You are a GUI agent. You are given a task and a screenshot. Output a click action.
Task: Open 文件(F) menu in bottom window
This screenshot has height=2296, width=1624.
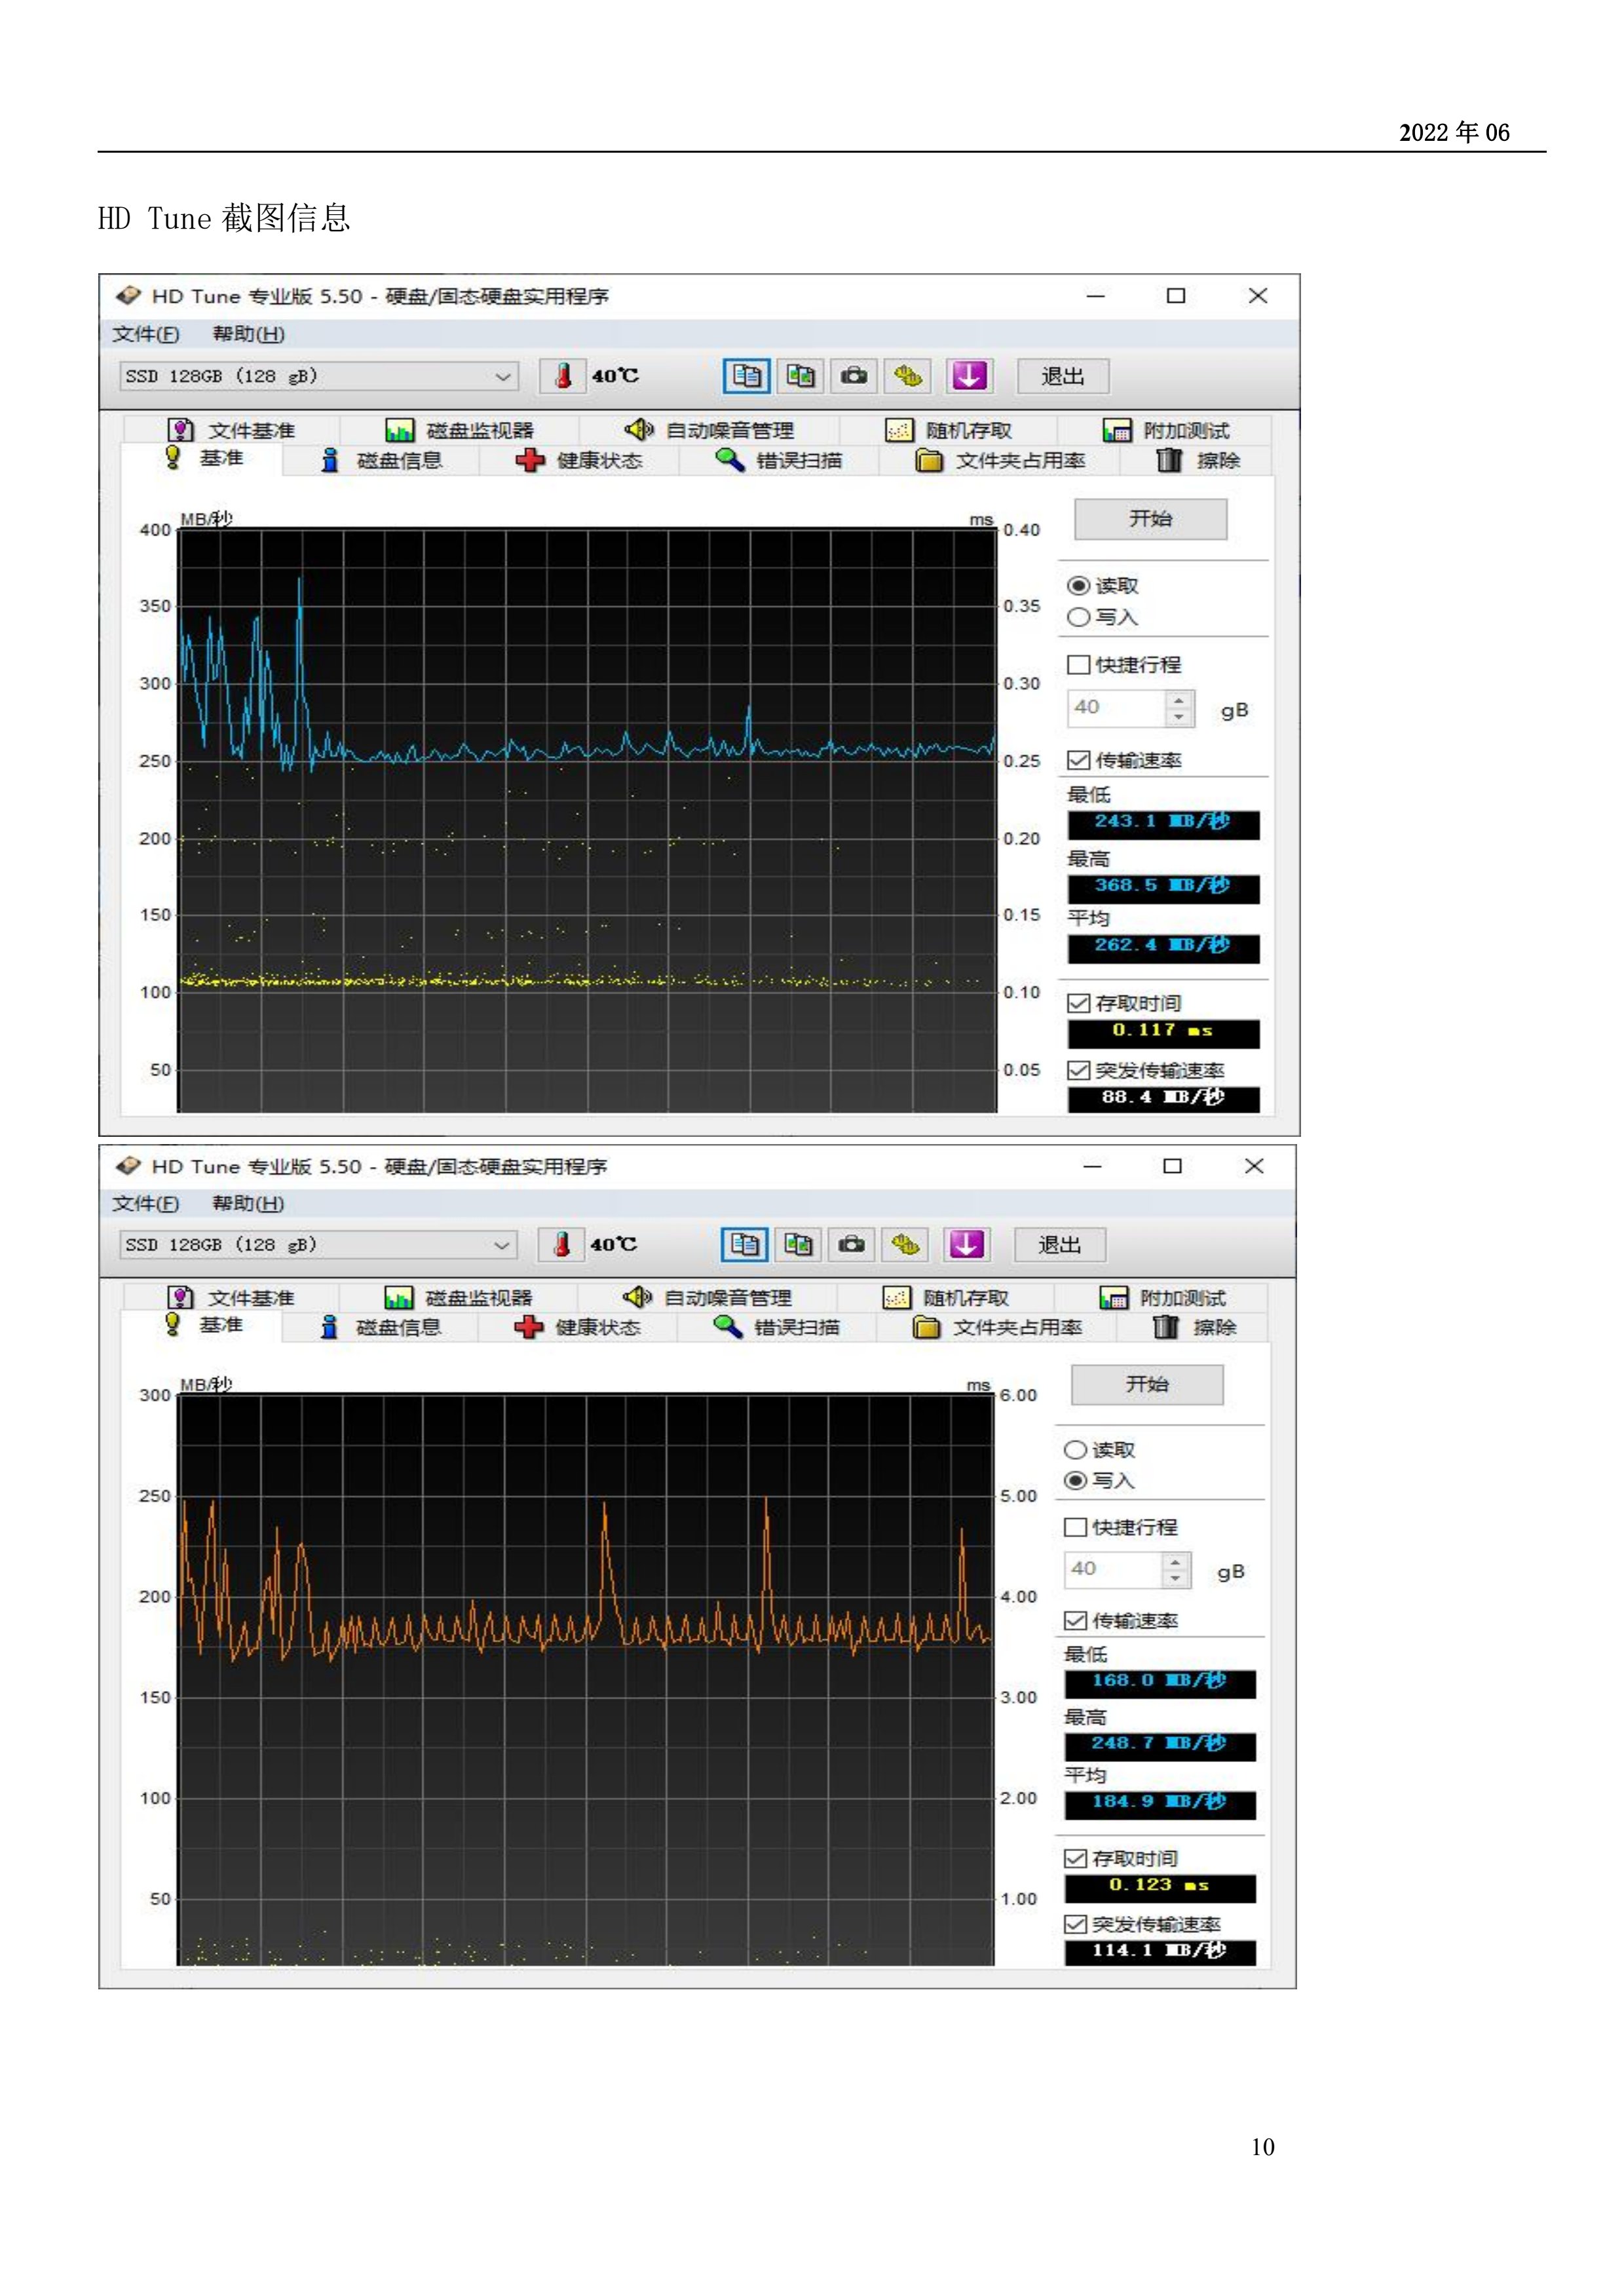[x=146, y=1203]
